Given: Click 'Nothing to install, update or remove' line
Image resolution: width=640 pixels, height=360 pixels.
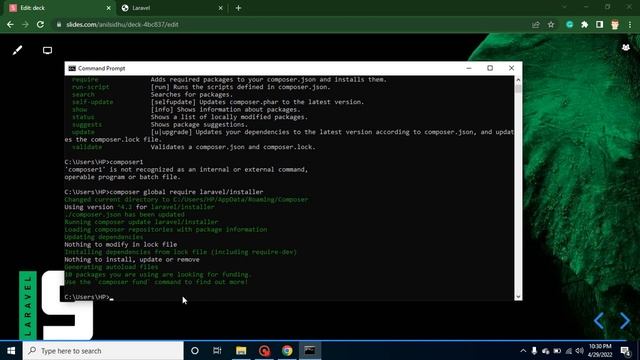Looking at the screenshot, I should pos(132,260).
